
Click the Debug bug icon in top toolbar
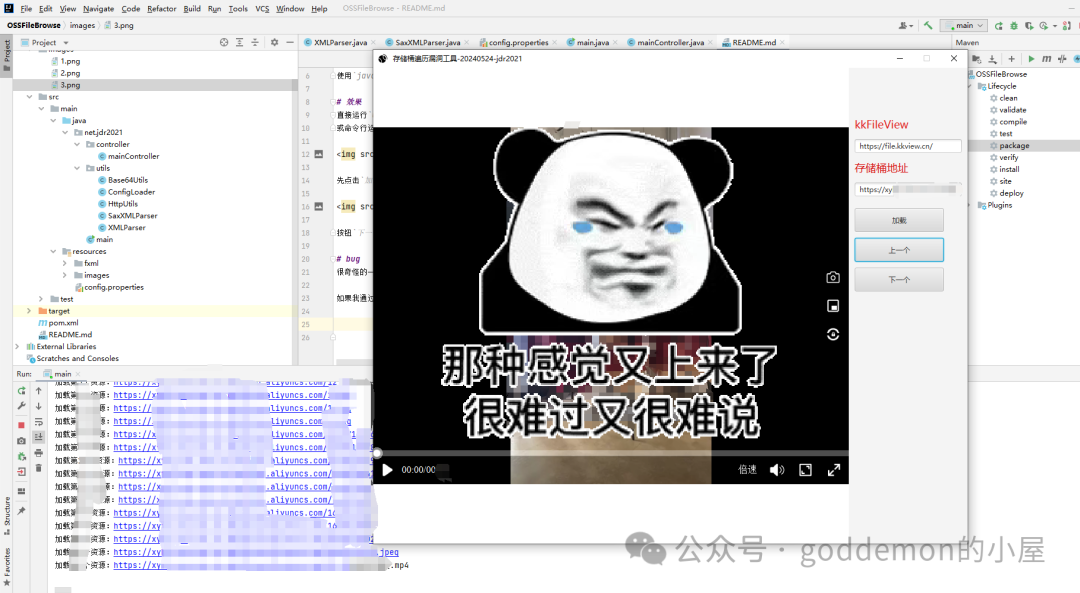point(1014,25)
